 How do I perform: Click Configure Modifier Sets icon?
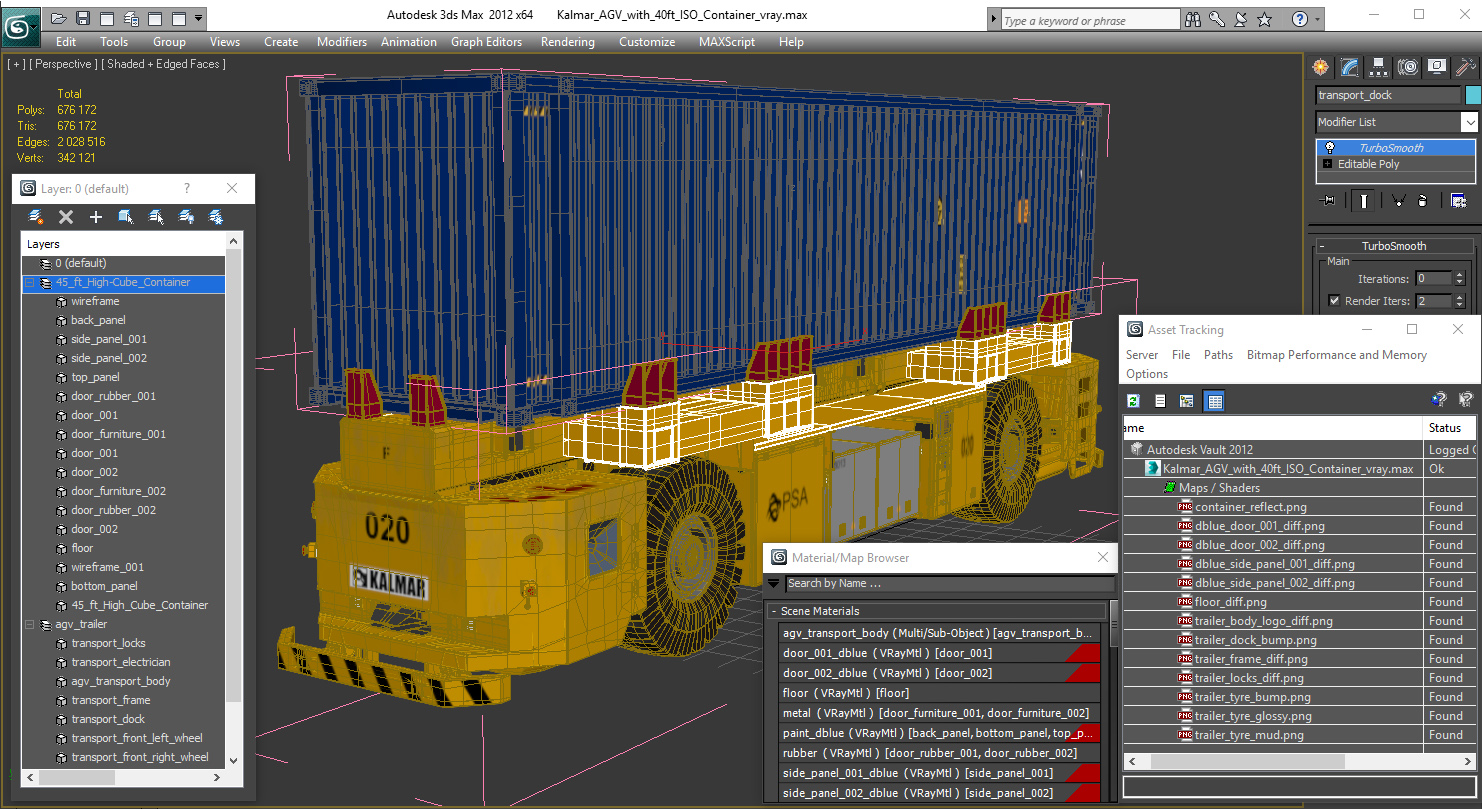1458,200
